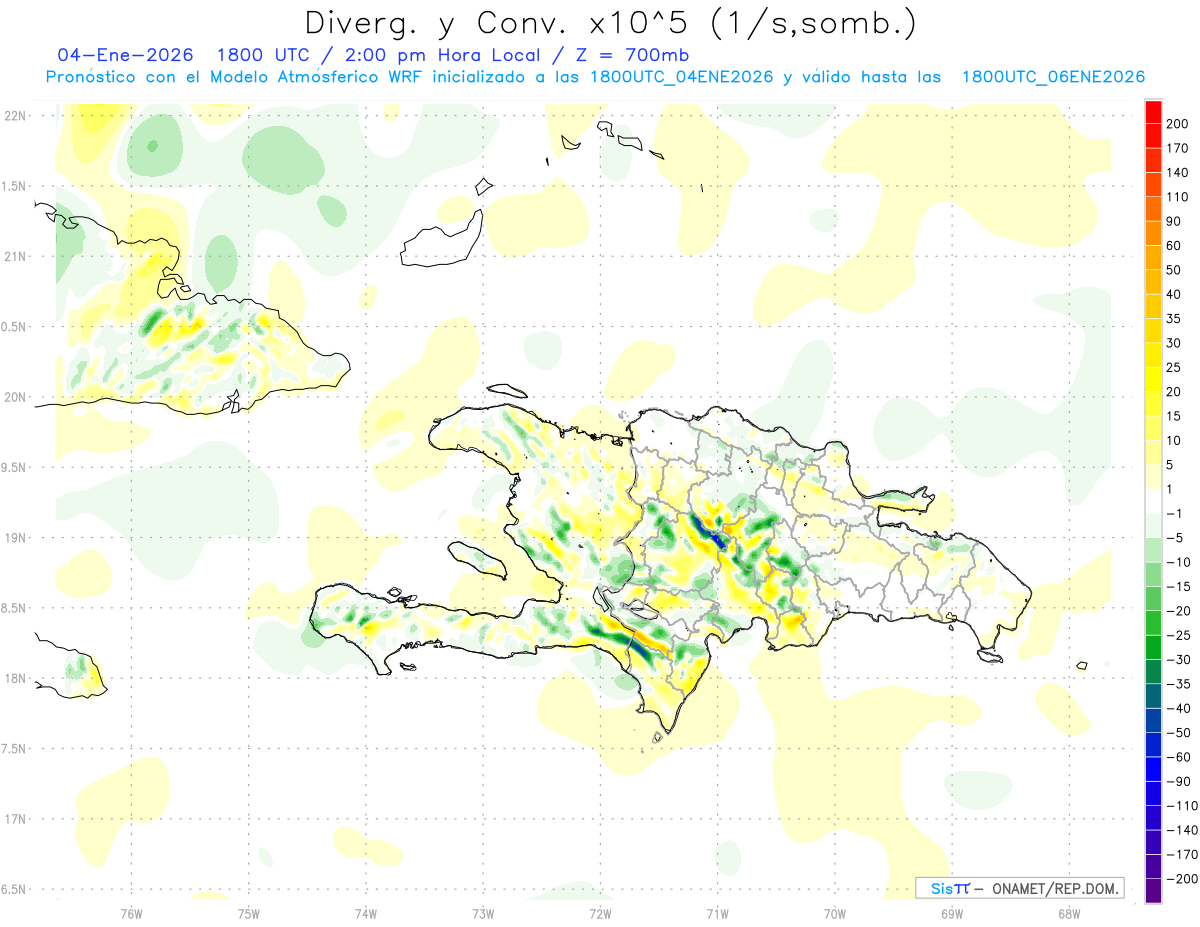Click the 76W longitude label
This screenshot has width=1200, height=927.
click(131, 913)
